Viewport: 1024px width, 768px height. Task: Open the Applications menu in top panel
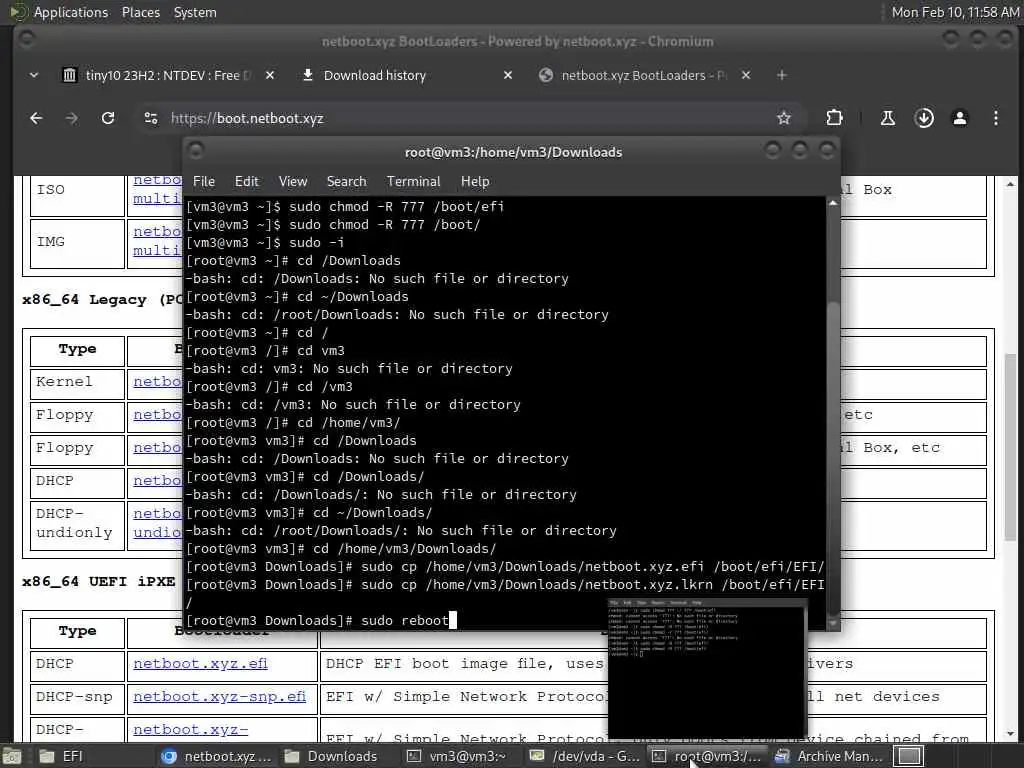(71, 12)
